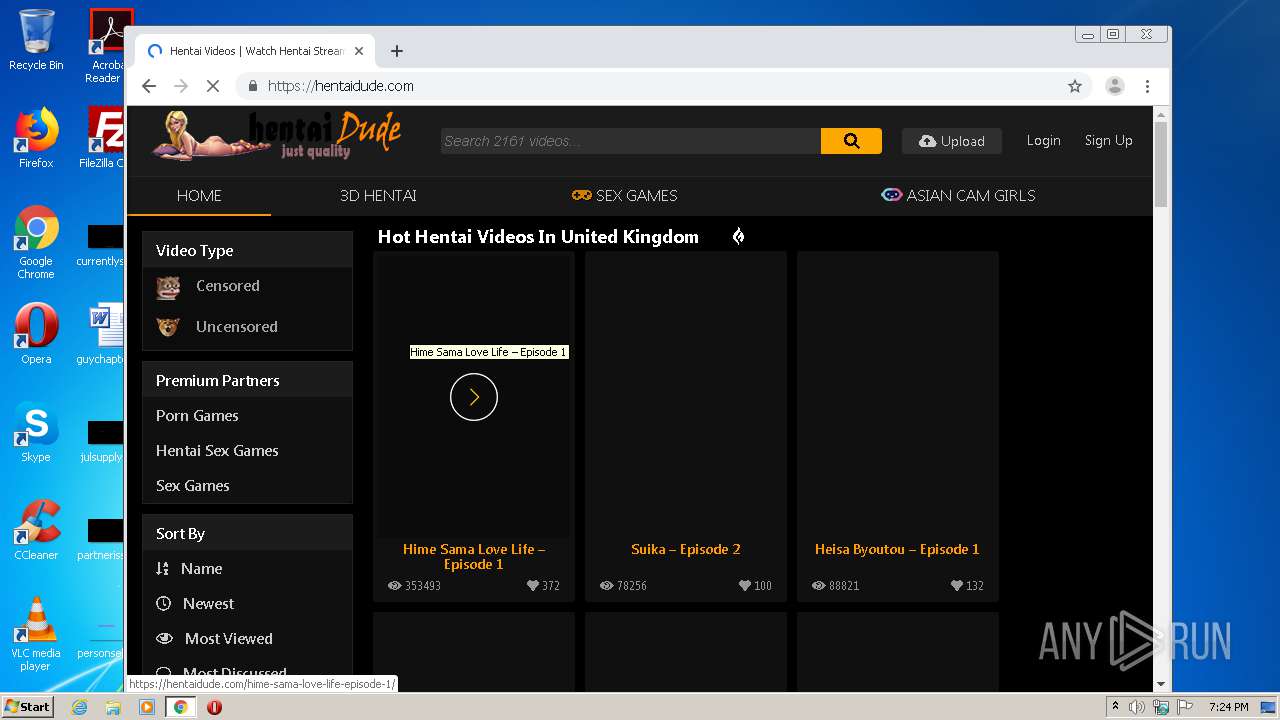The width and height of the screenshot is (1280, 720).
Task: Go back using the browser back arrow
Action: [x=149, y=86]
